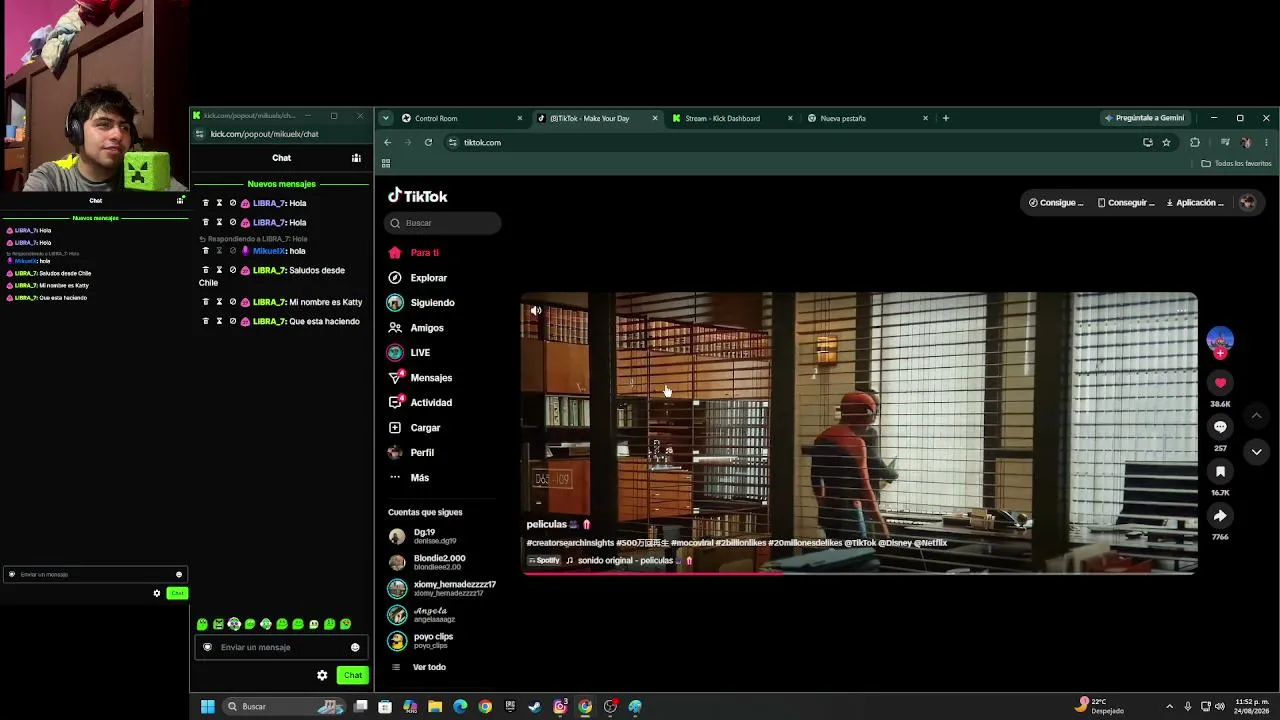Viewport: 1280px width, 720px height.
Task: Switch to the Nueva pestaña tab
Action: click(868, 118)
